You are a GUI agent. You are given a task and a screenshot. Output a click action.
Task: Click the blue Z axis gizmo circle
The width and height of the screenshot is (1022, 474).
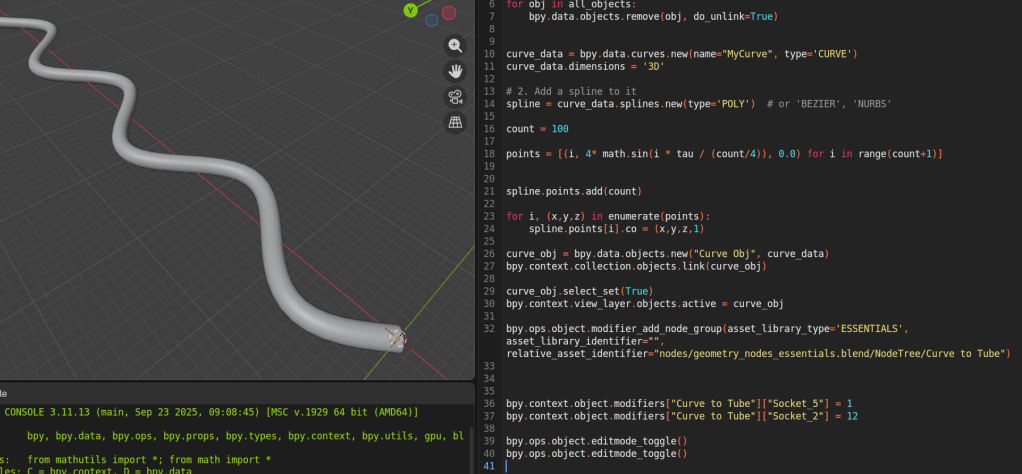click(x=431, y=20)
